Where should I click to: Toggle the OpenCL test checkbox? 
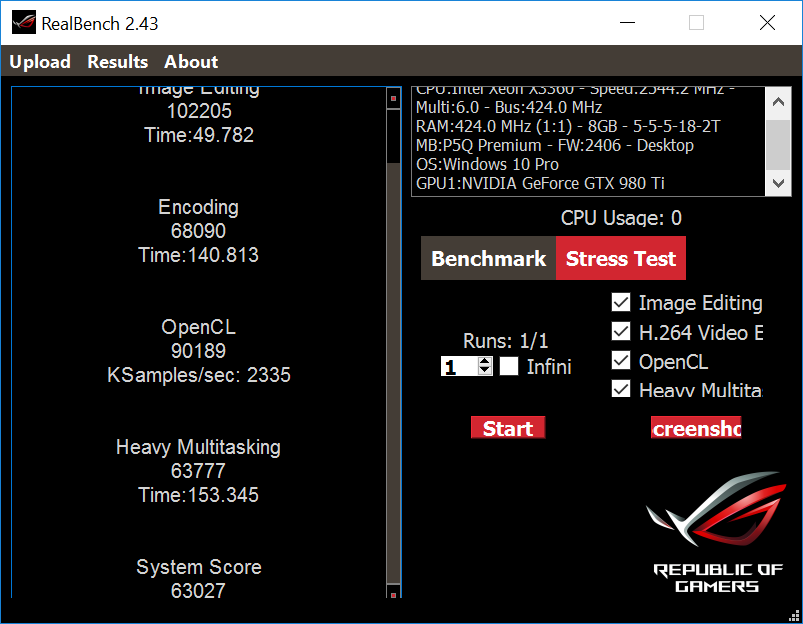tap(621, 361)
